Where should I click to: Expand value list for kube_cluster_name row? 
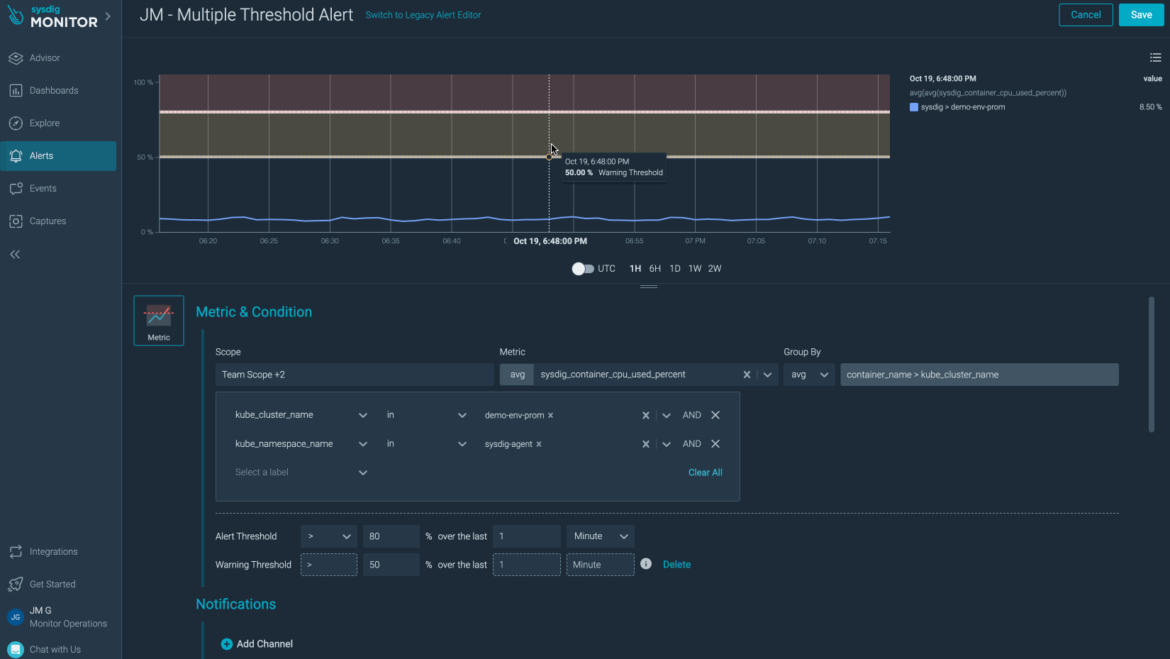tap(666, 416)
